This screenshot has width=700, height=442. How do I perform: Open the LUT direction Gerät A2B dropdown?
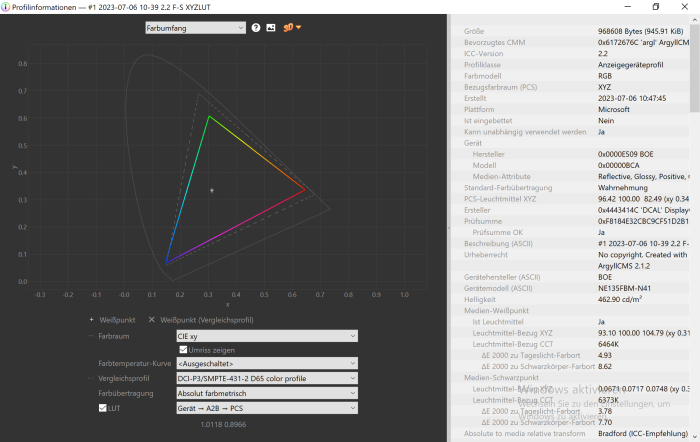[266, 408]
